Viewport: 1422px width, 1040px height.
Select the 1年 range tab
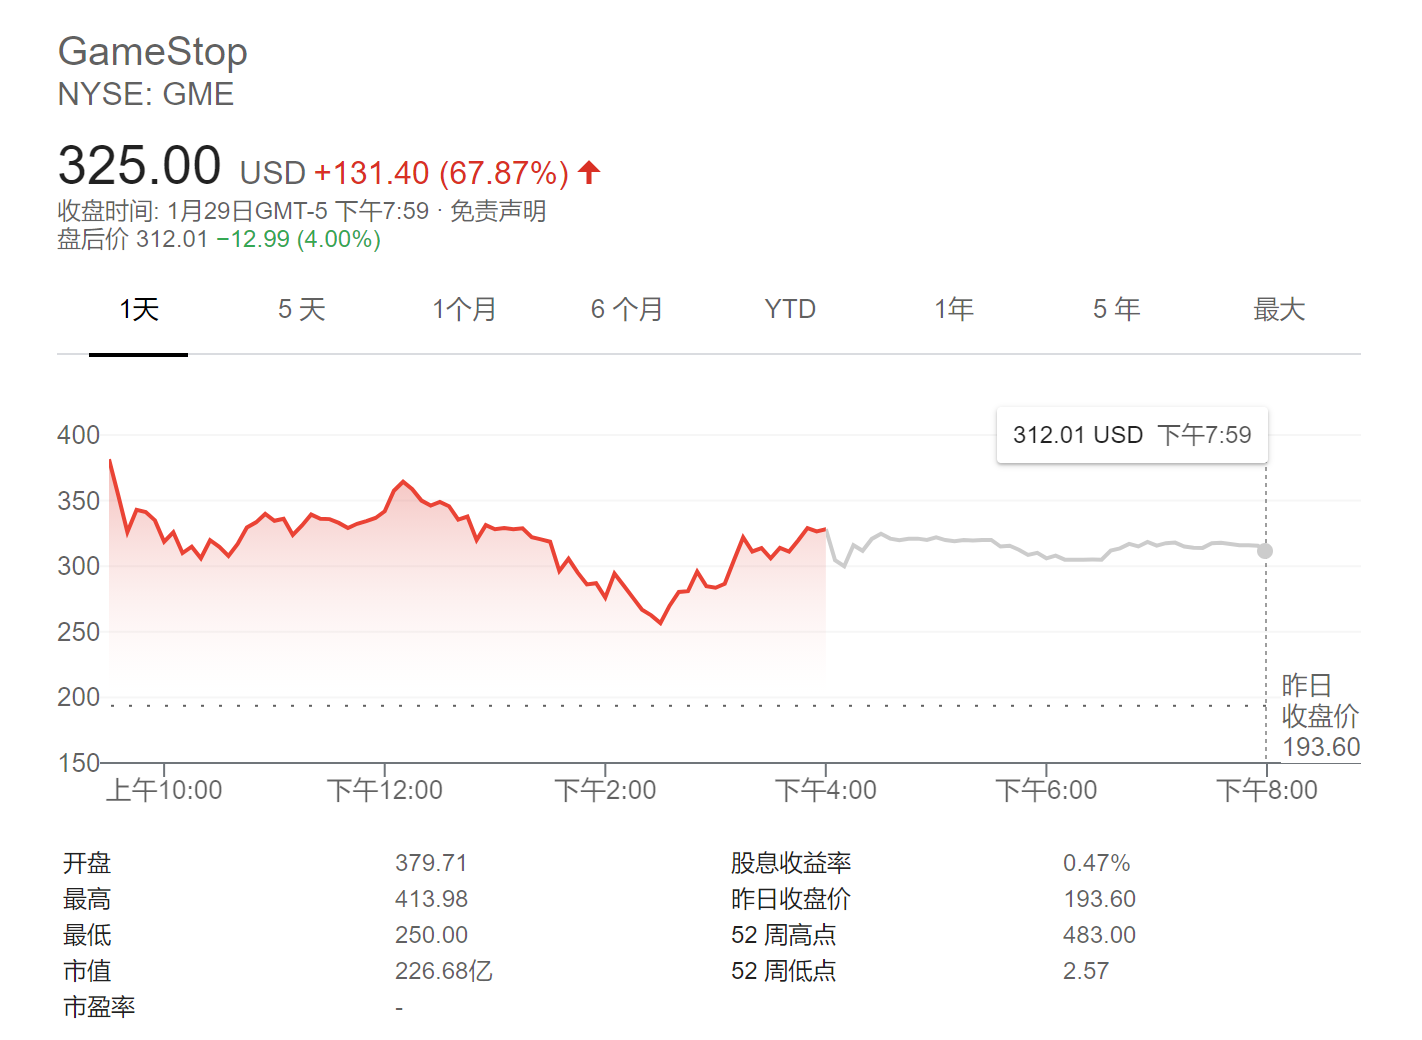click(954, 310)
